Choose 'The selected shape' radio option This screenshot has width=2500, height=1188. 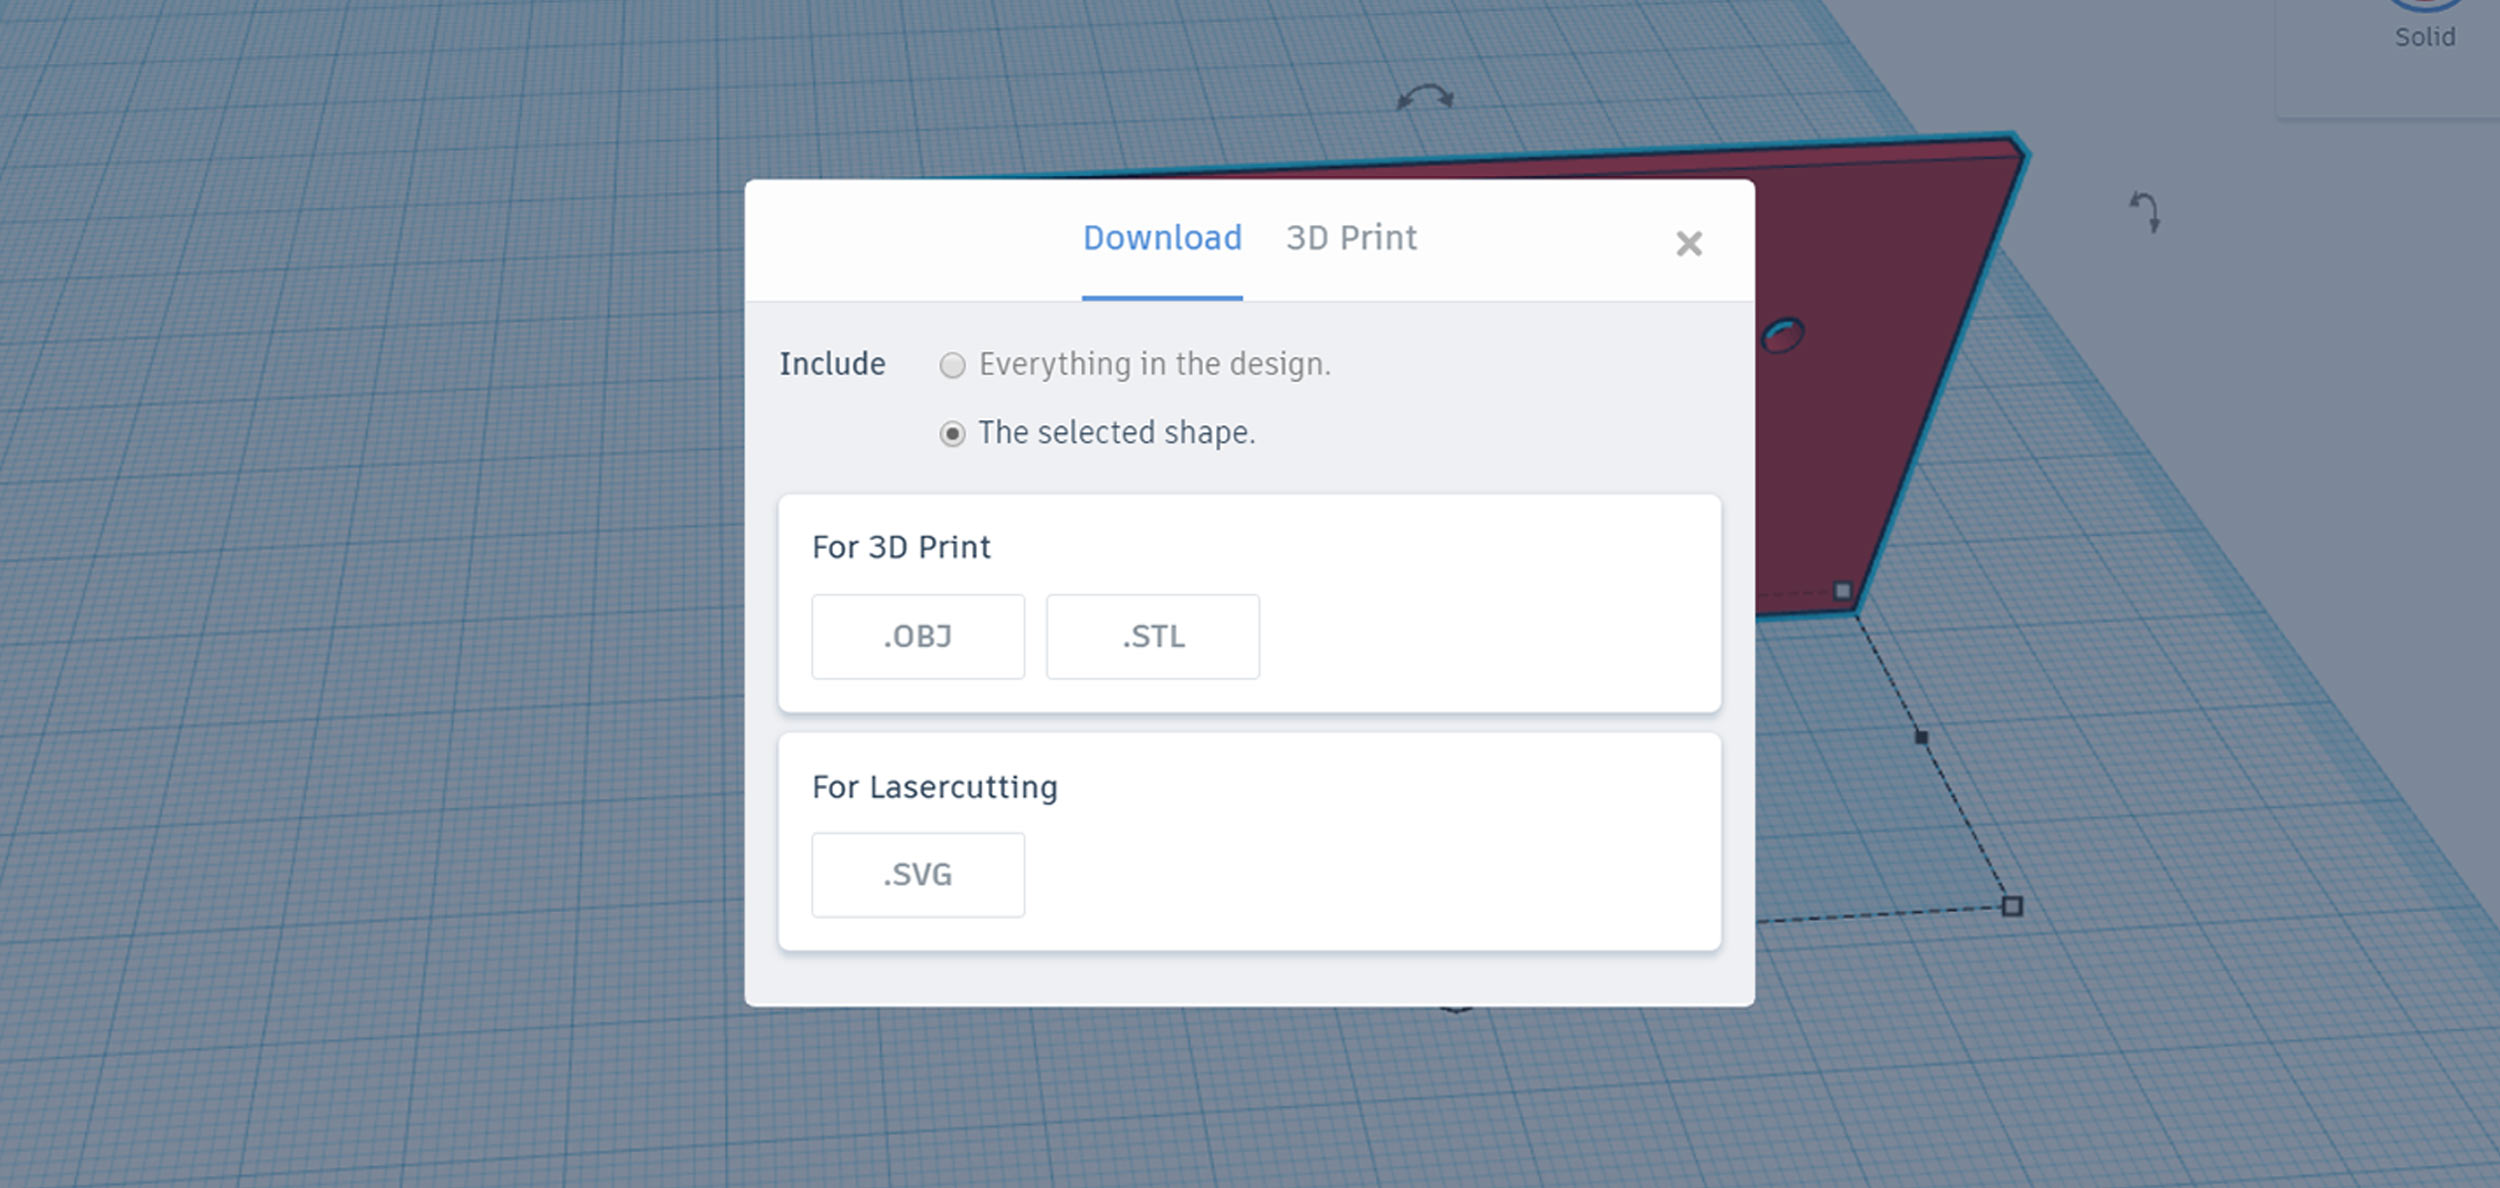coord(952,434)
